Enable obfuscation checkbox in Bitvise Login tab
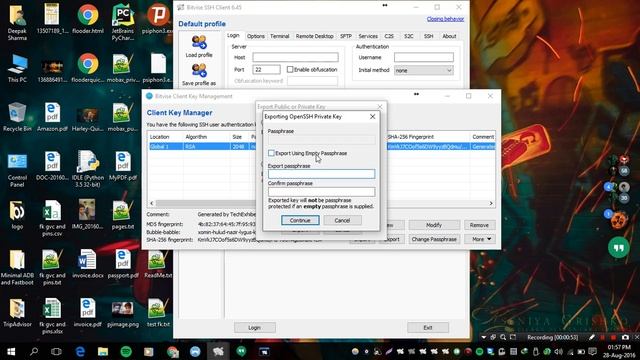This screenshot has height=360, width=640. [x=290, y=69]
